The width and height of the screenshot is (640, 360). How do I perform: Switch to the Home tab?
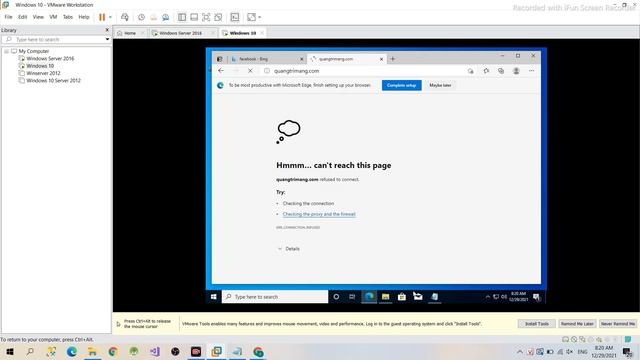point(130,33)
